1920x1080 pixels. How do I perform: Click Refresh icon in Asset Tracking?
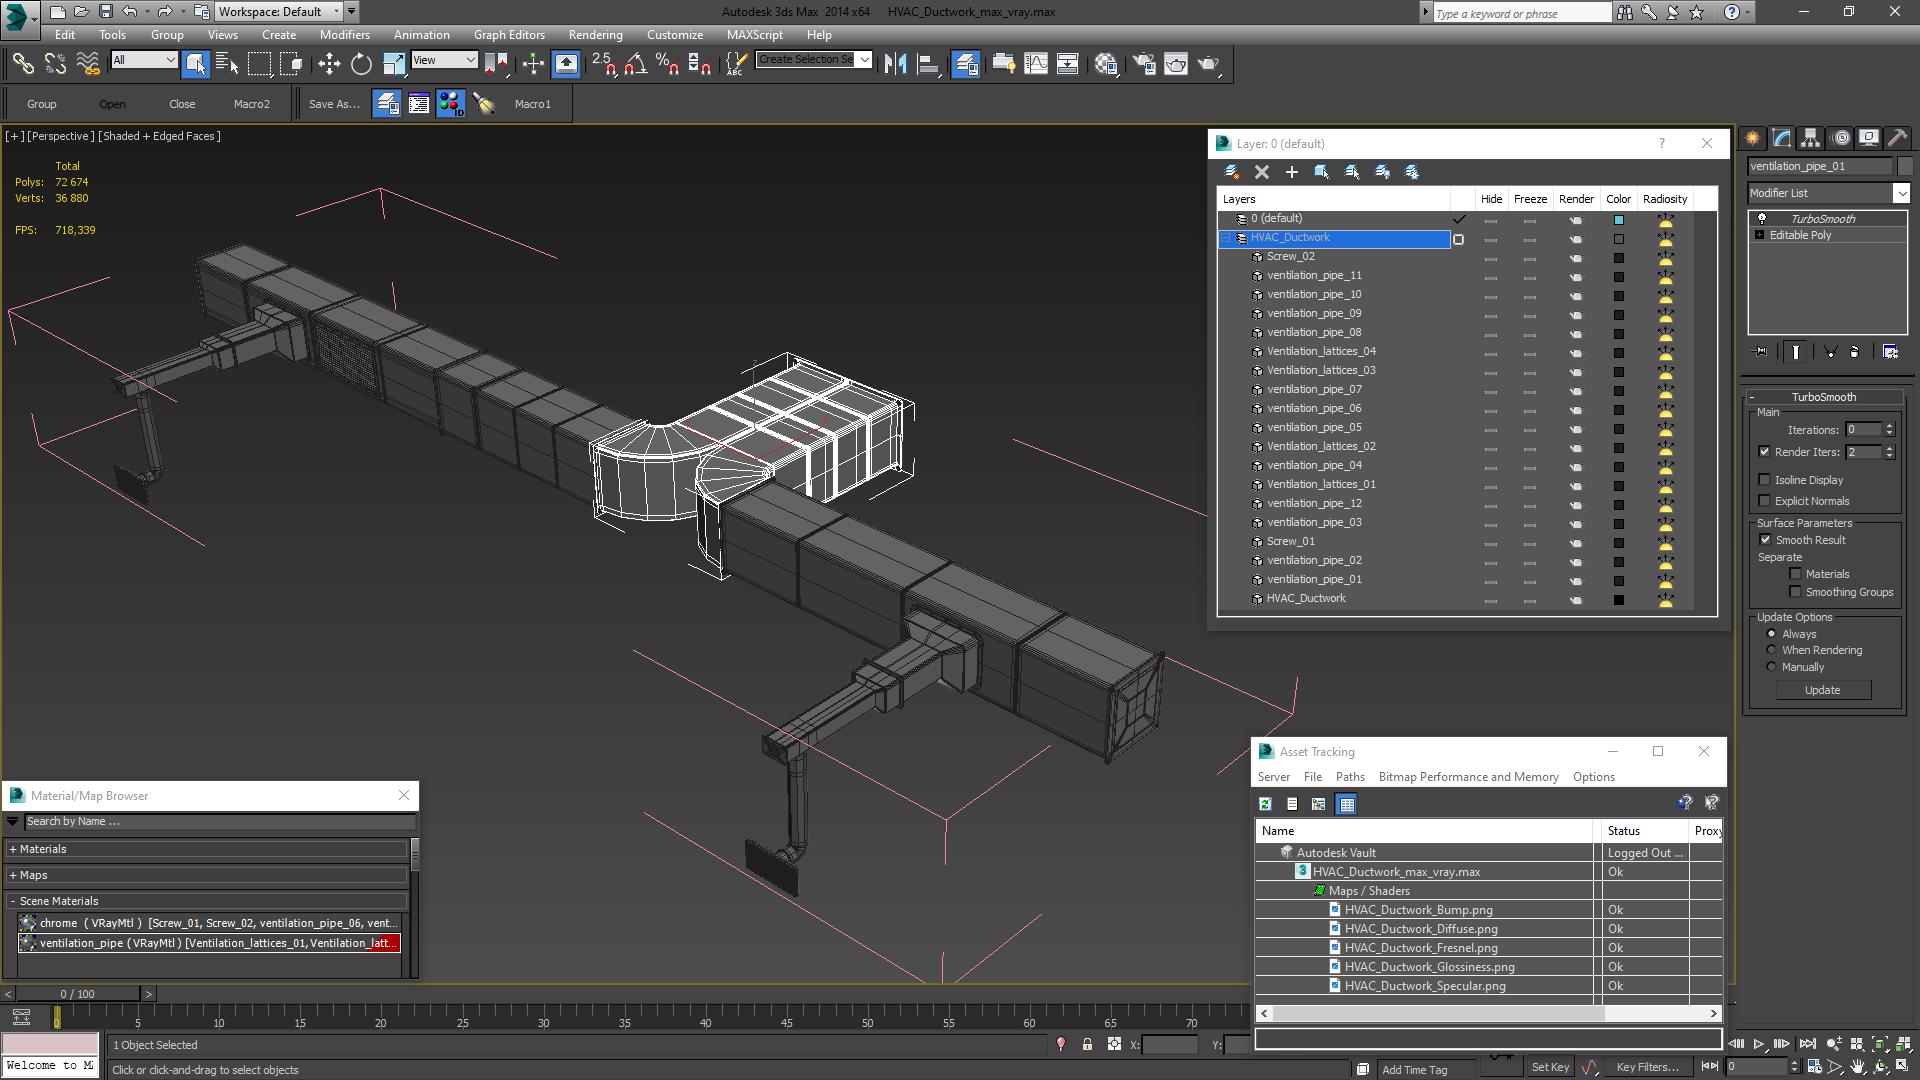click(1265, 804)
